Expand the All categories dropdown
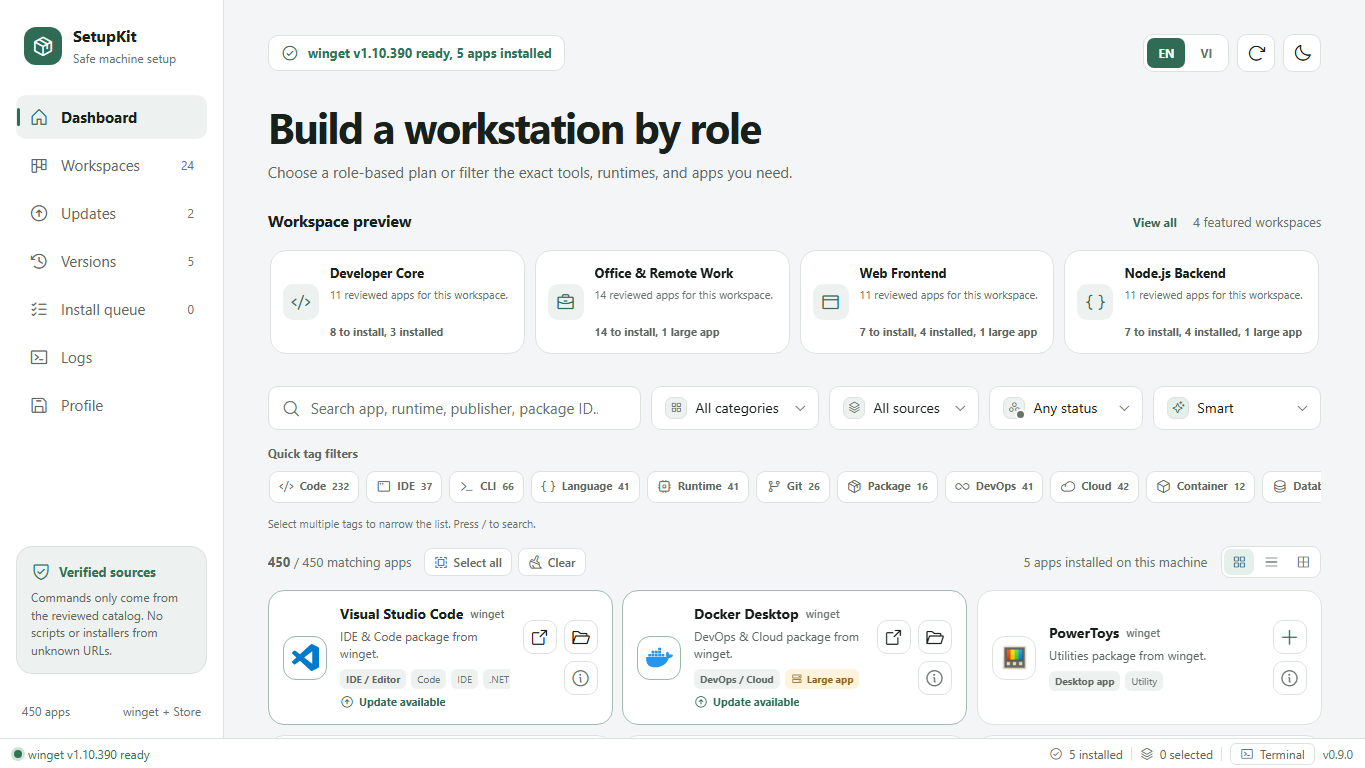1365x768 pixels. click(x=735, y=408)
